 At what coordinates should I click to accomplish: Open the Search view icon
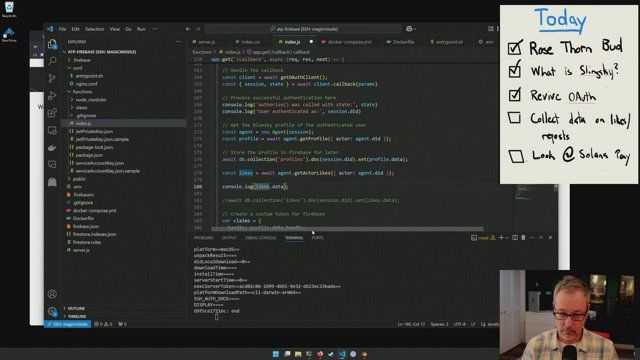(x=52, y=61)
